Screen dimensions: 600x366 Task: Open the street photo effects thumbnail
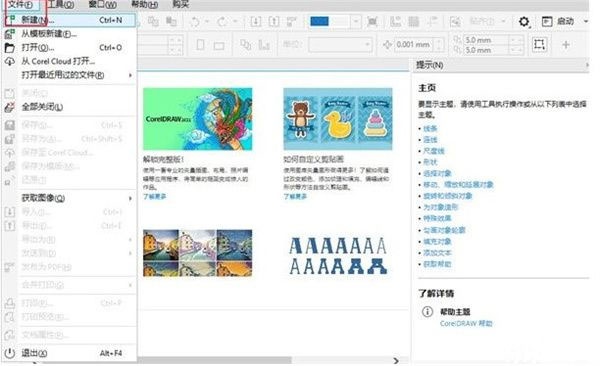197,253
